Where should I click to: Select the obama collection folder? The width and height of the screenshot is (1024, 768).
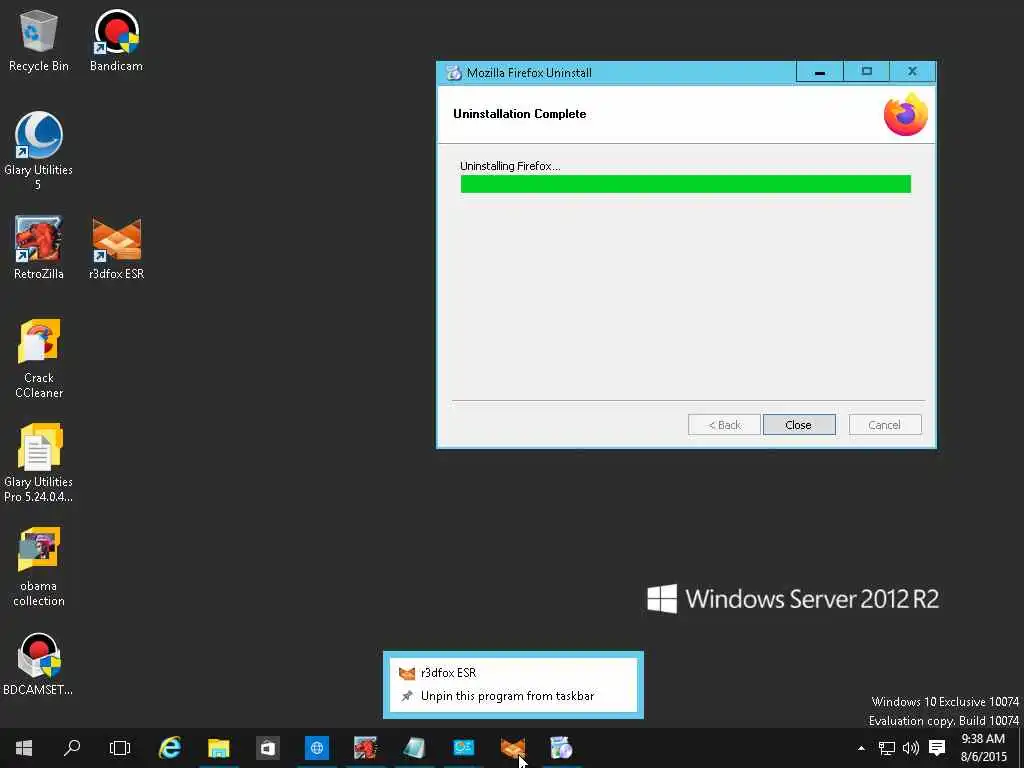(39, 567)
